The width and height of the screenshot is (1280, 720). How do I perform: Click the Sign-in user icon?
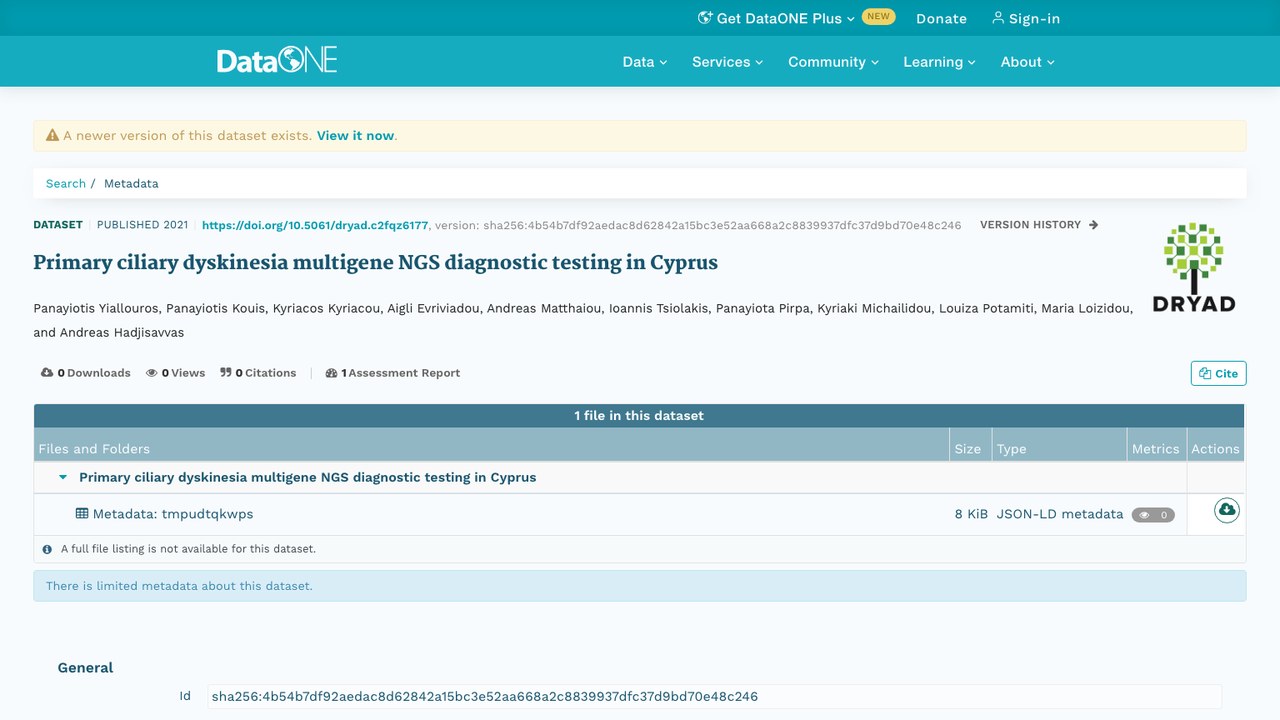tap(997, 18)
